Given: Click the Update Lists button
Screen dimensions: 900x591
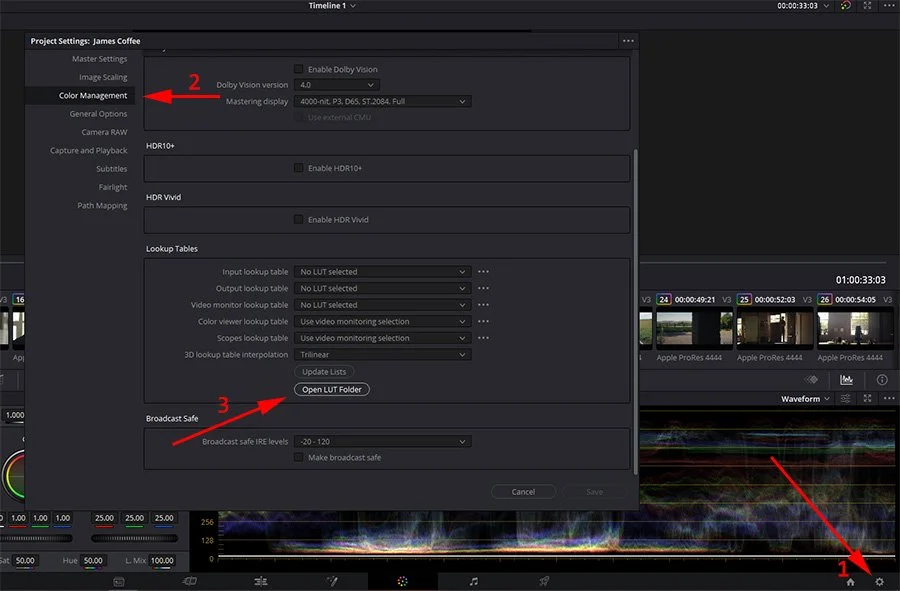Looking at the screenshot, I should (x=323, y=371).
